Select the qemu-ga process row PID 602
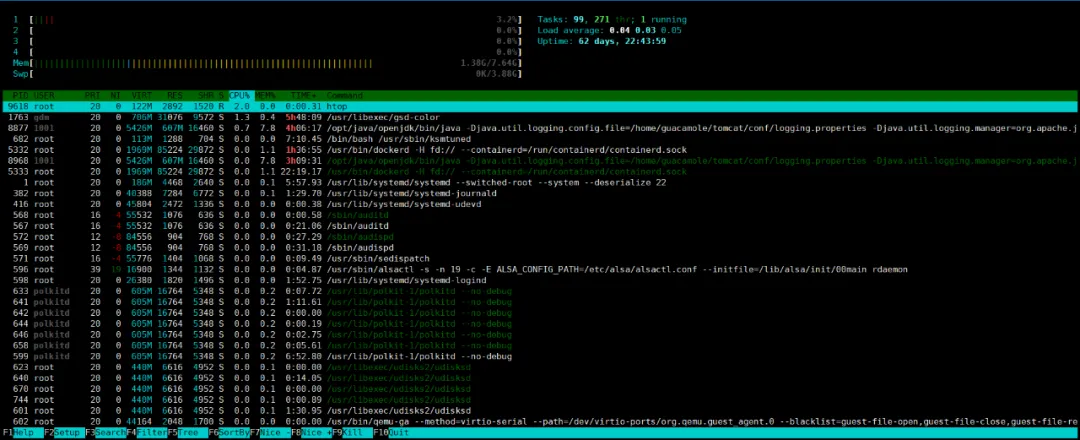Screen dimensions: 1080x440 pyautogui.click(x=540, y=421)
